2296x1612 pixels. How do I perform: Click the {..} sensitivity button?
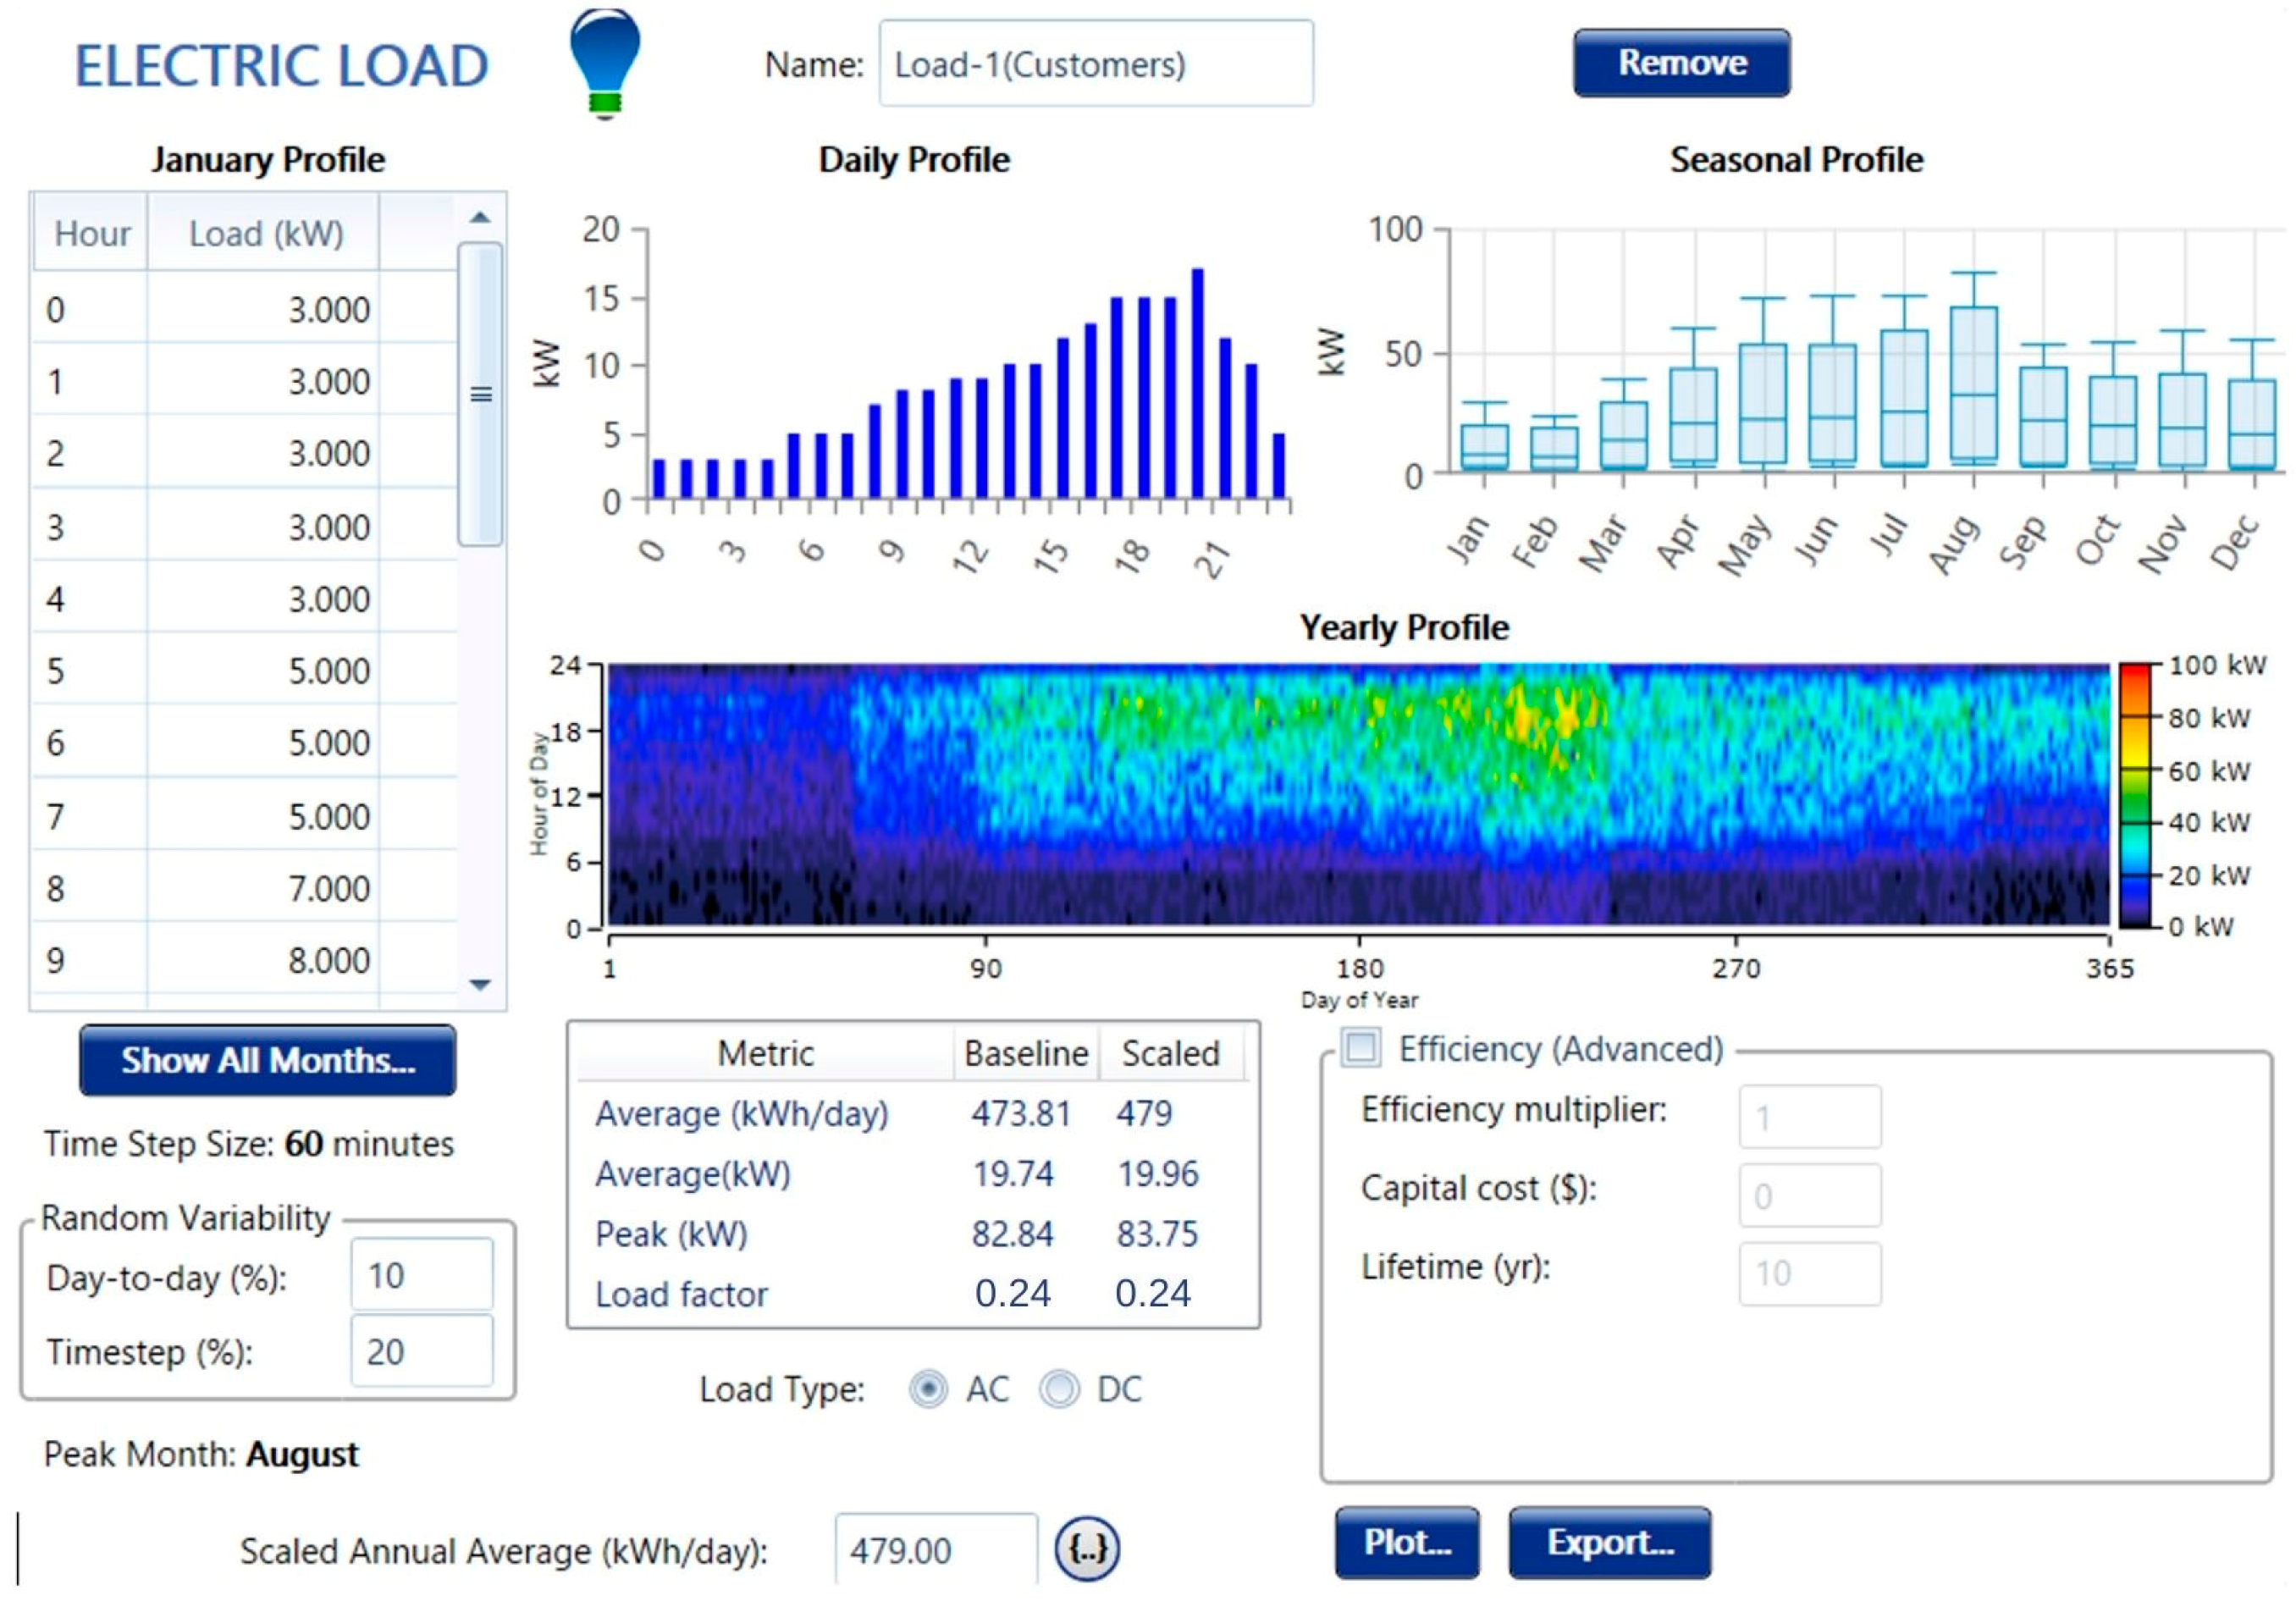1087,1549
